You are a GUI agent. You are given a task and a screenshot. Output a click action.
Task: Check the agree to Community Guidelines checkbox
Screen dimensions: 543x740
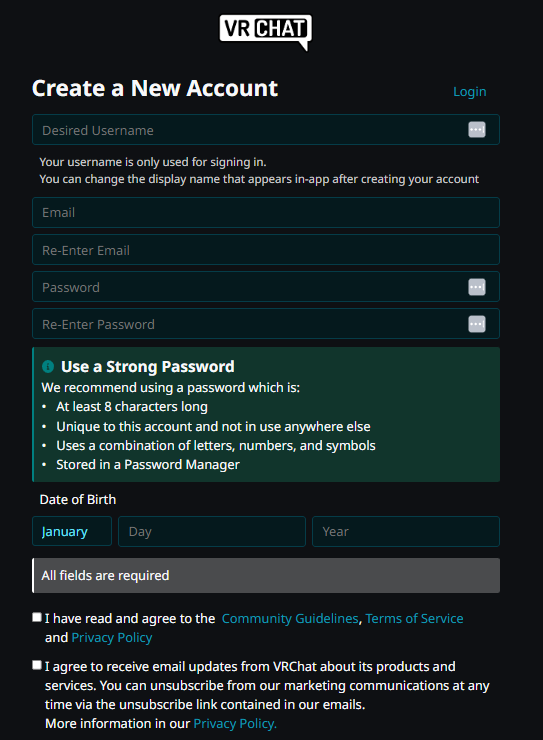[37, 617]
